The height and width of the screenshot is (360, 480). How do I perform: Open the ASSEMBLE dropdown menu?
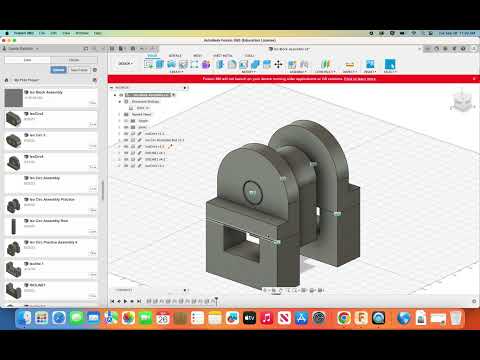(x=298, y=72)
